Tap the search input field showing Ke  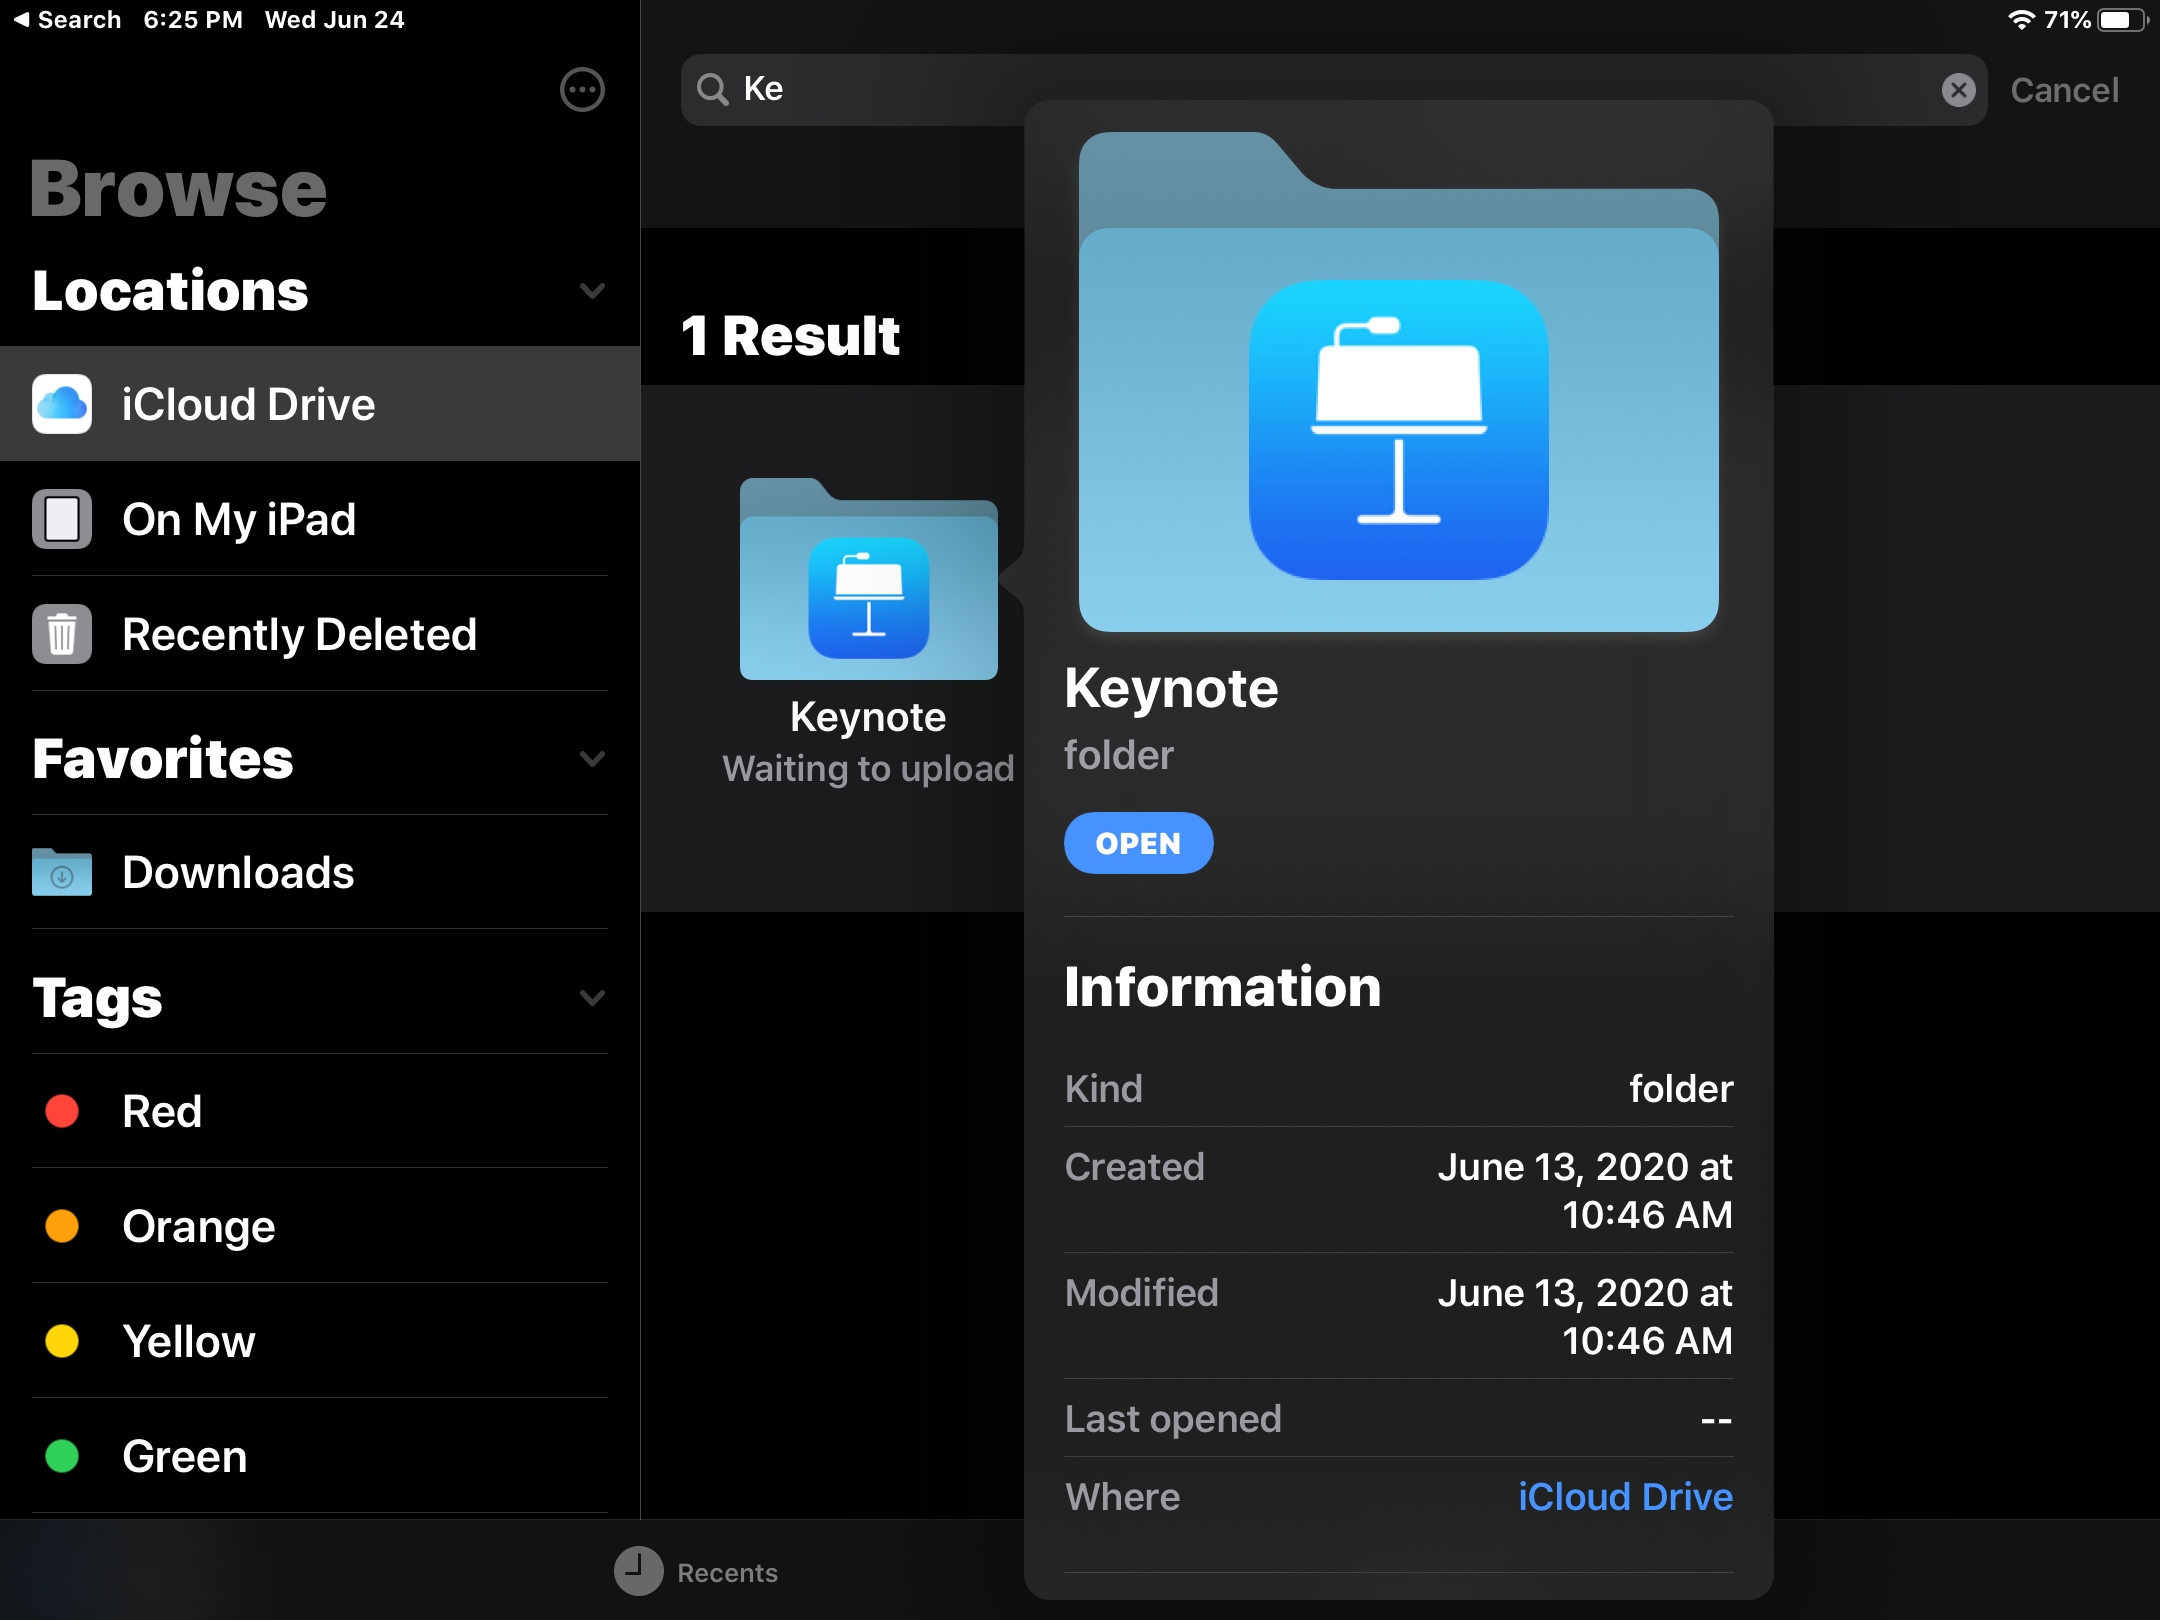1332,88
